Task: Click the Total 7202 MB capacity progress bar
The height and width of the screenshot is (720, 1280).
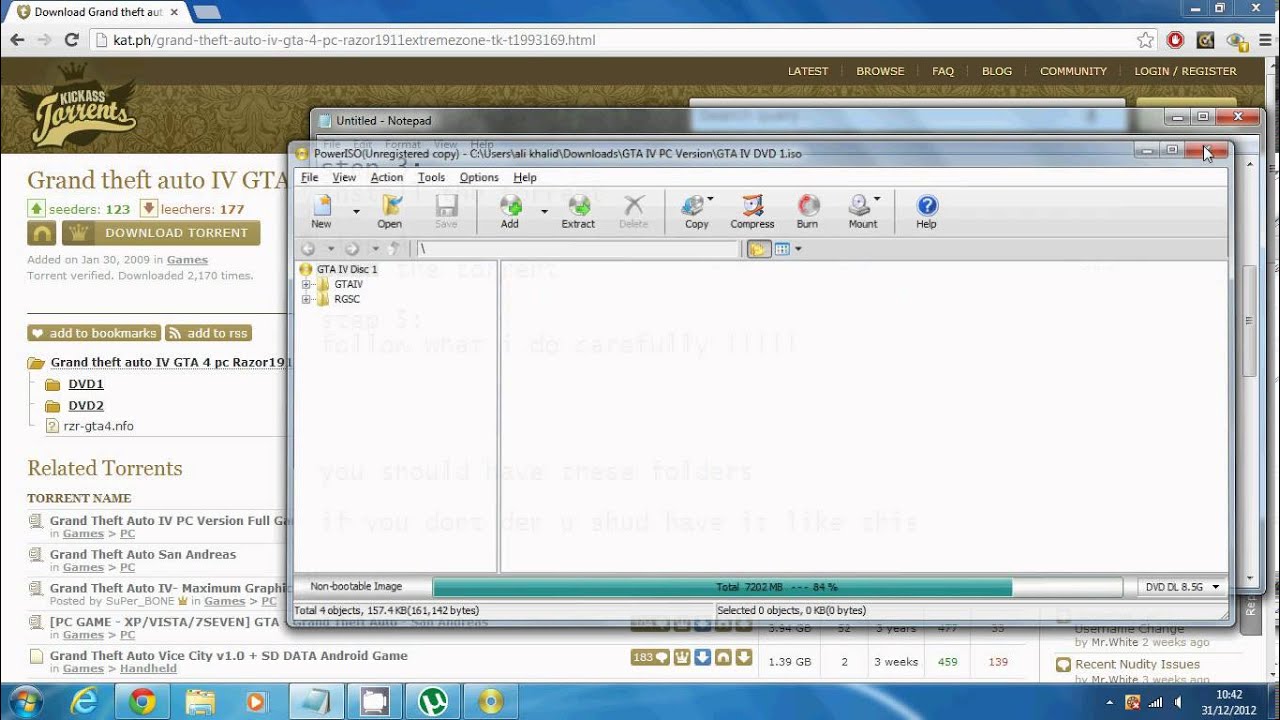Action: [x=776, y=587]
